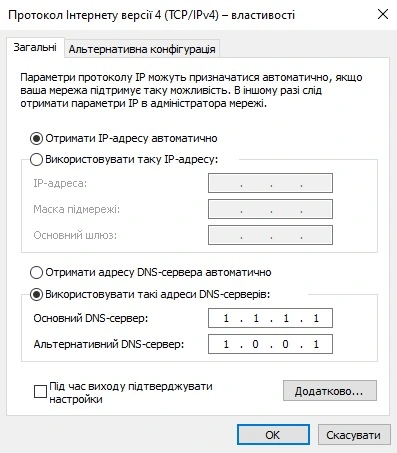
Task: Open advanced settings with Додатково button
Action: pyautogui.click(x=330, y=391)
